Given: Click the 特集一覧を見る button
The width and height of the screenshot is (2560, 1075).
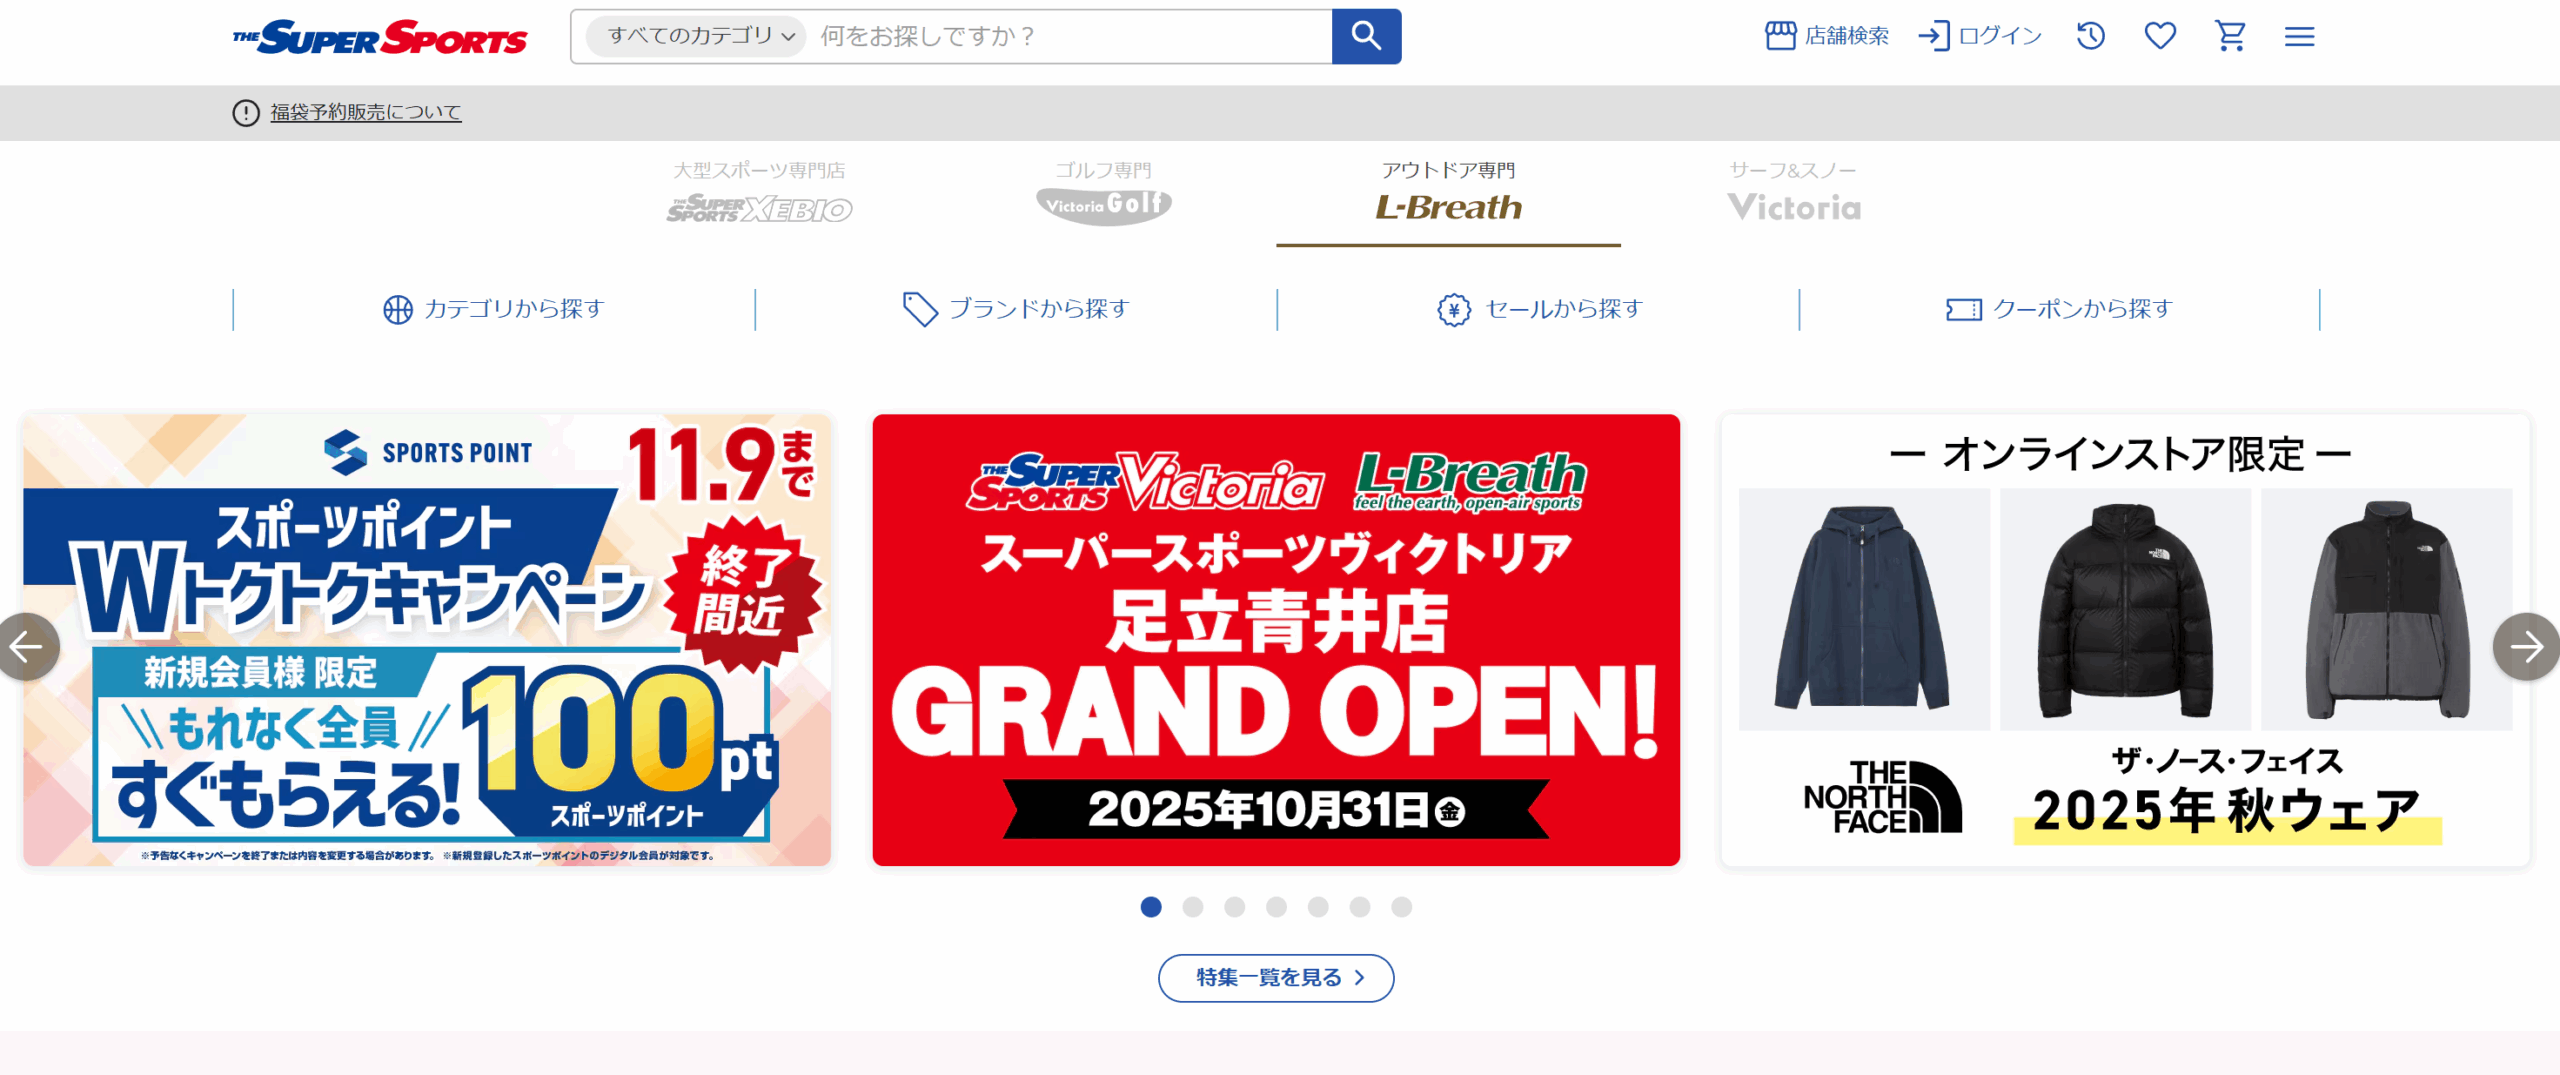Looking at the screenshot, I should tap(1276, 978).
